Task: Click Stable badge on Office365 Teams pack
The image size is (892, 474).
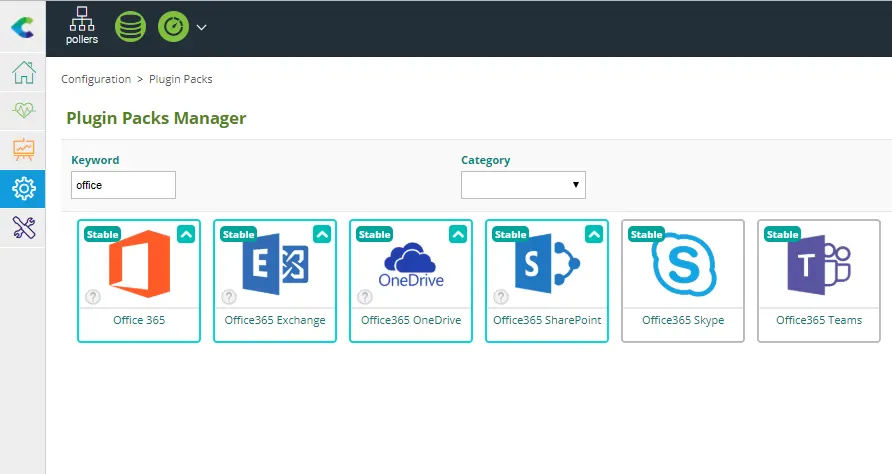Action: point(782,234)
